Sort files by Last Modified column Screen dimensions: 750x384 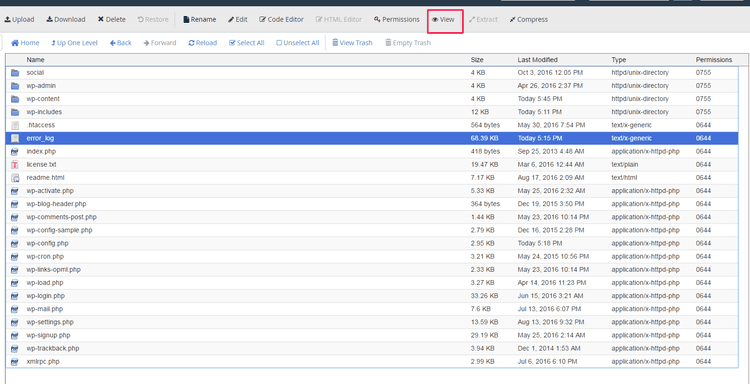click(x=537, y=60)
